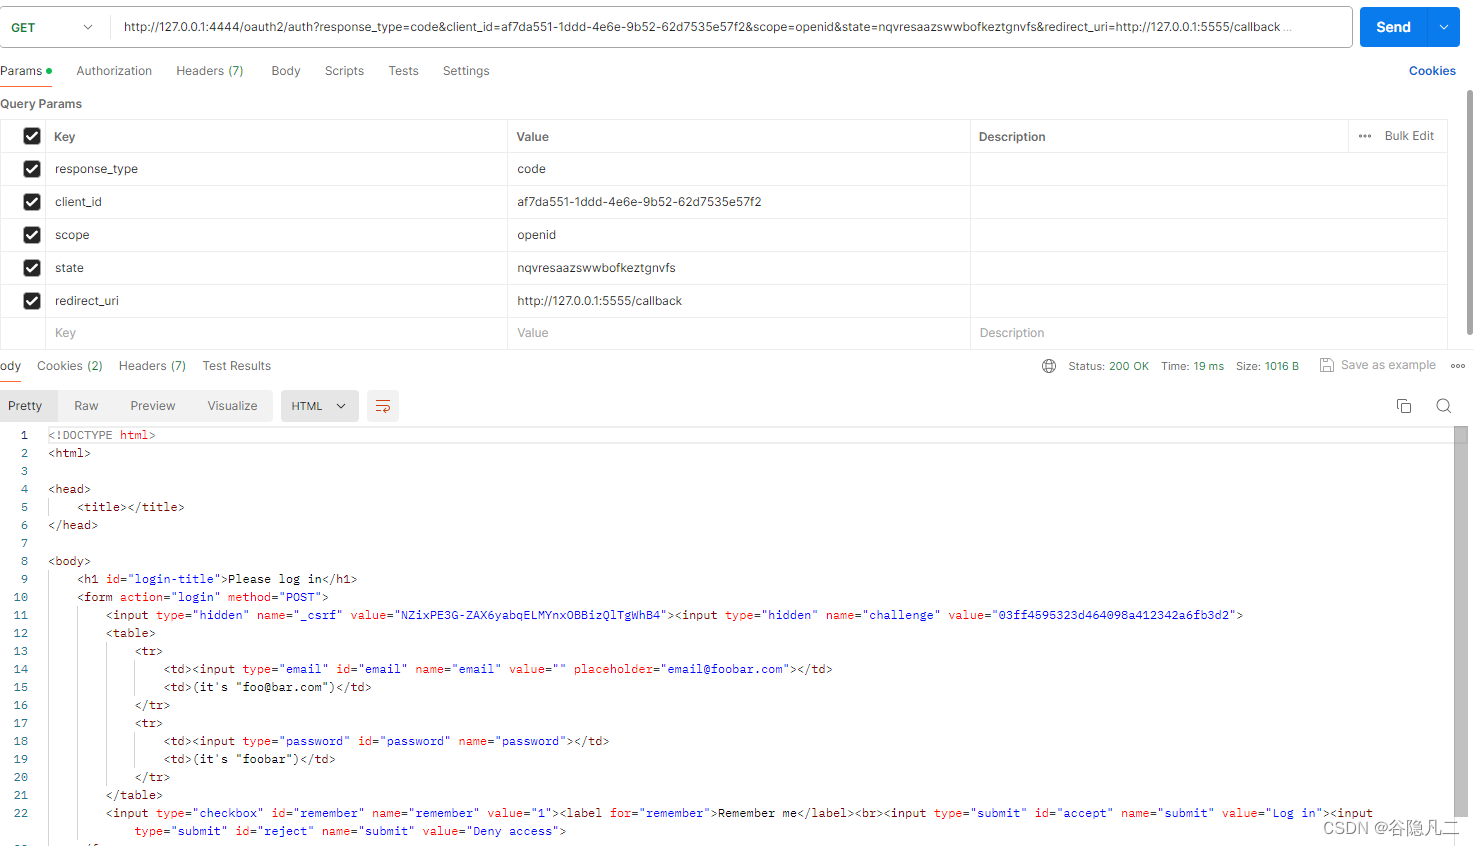1474x846 pixels.
Task: Click the 'code' value cell
Action: pos(739,169)
